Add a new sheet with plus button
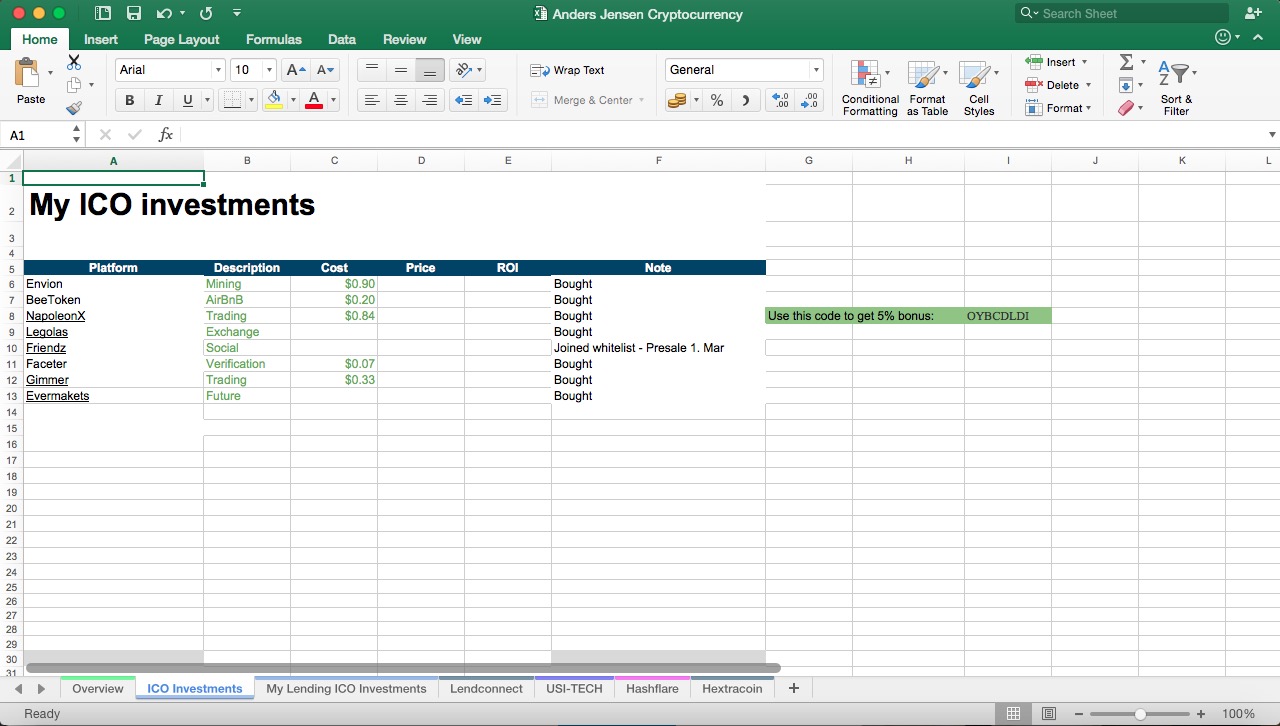This screenshot has height=726, width=1280. (x=794, y=689)
